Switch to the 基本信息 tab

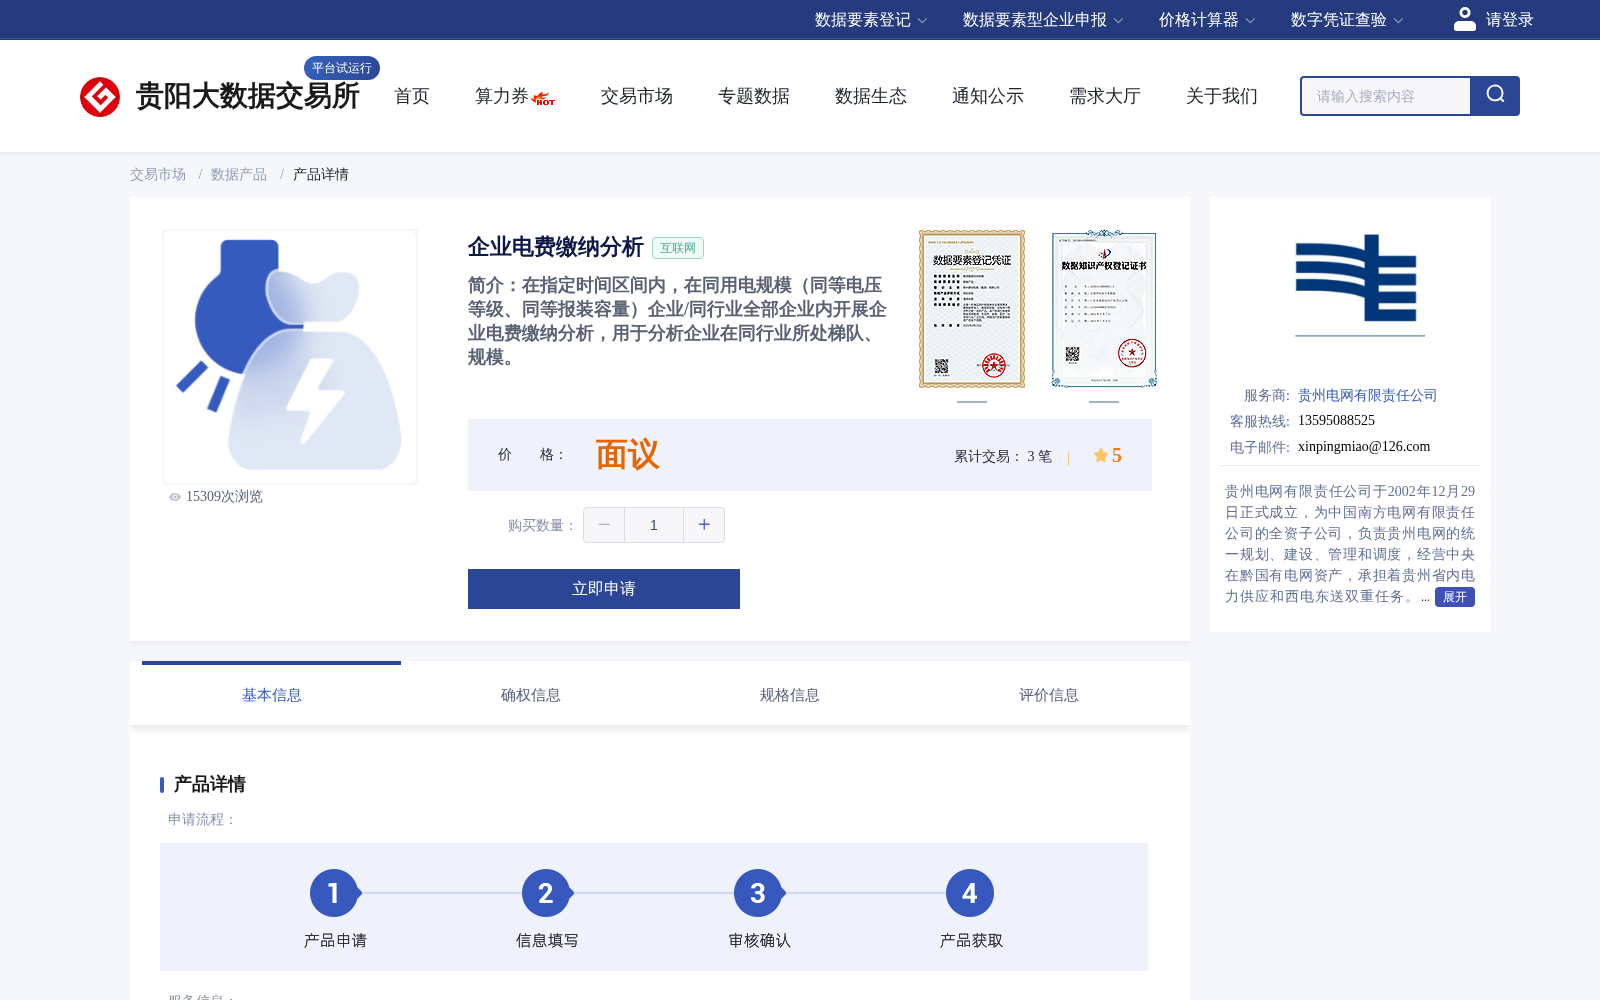coord(272,695)
